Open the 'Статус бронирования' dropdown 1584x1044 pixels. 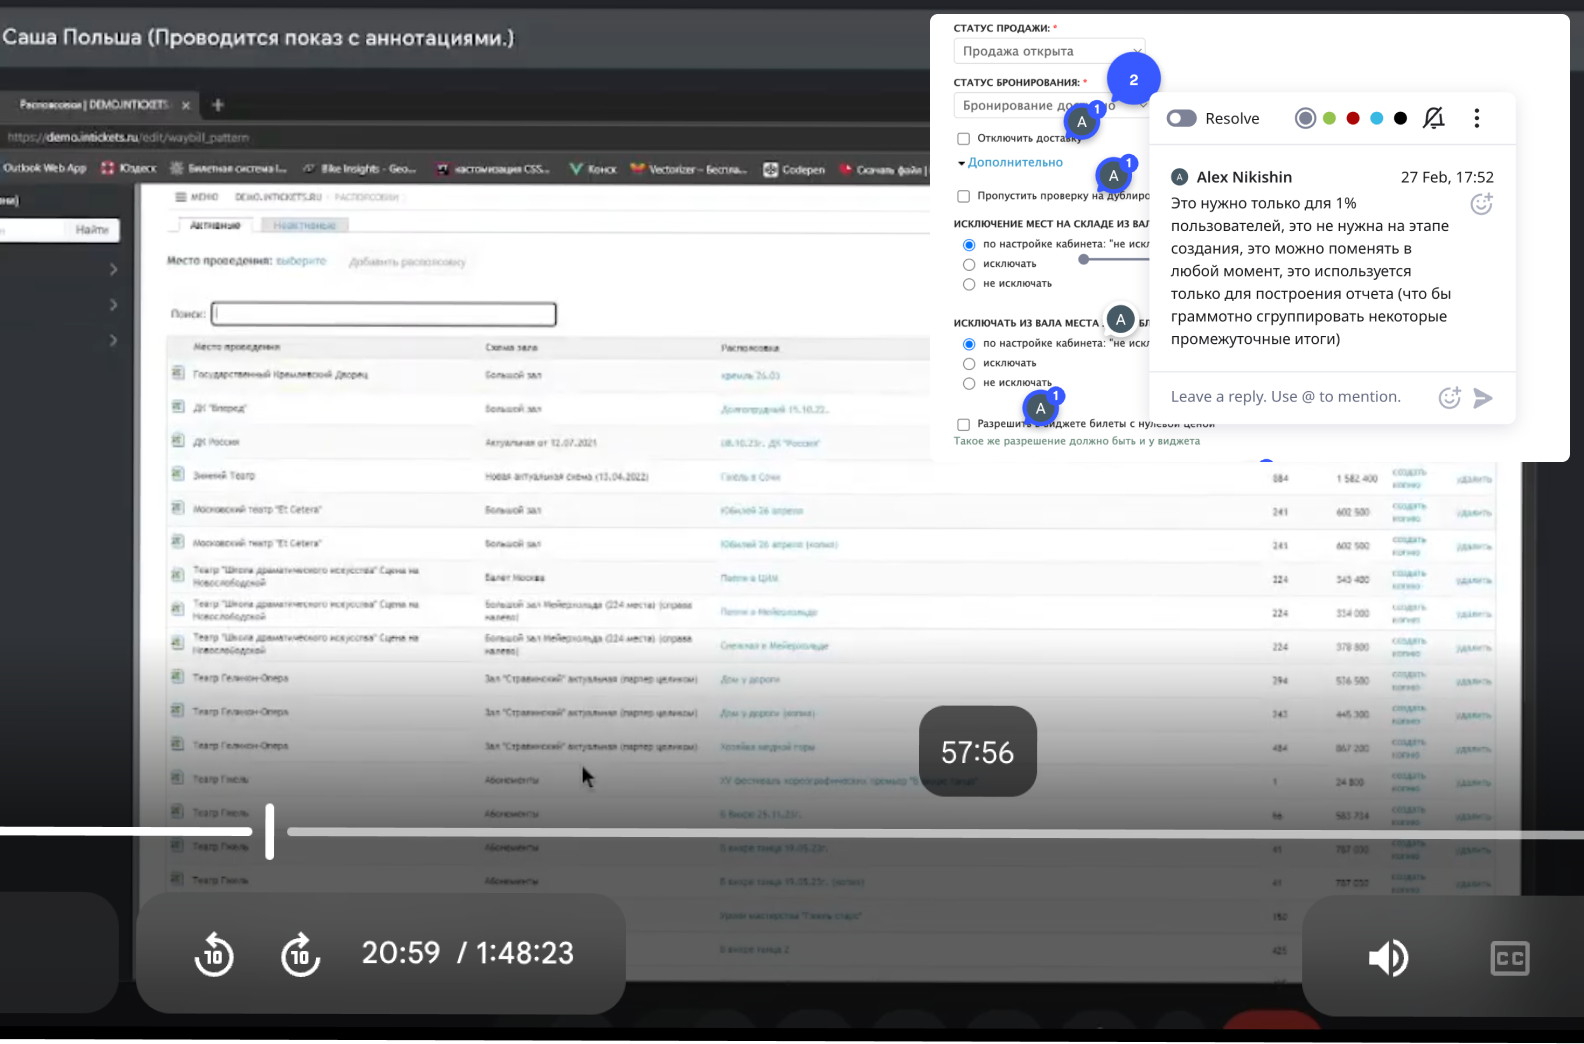(1020, 106)
